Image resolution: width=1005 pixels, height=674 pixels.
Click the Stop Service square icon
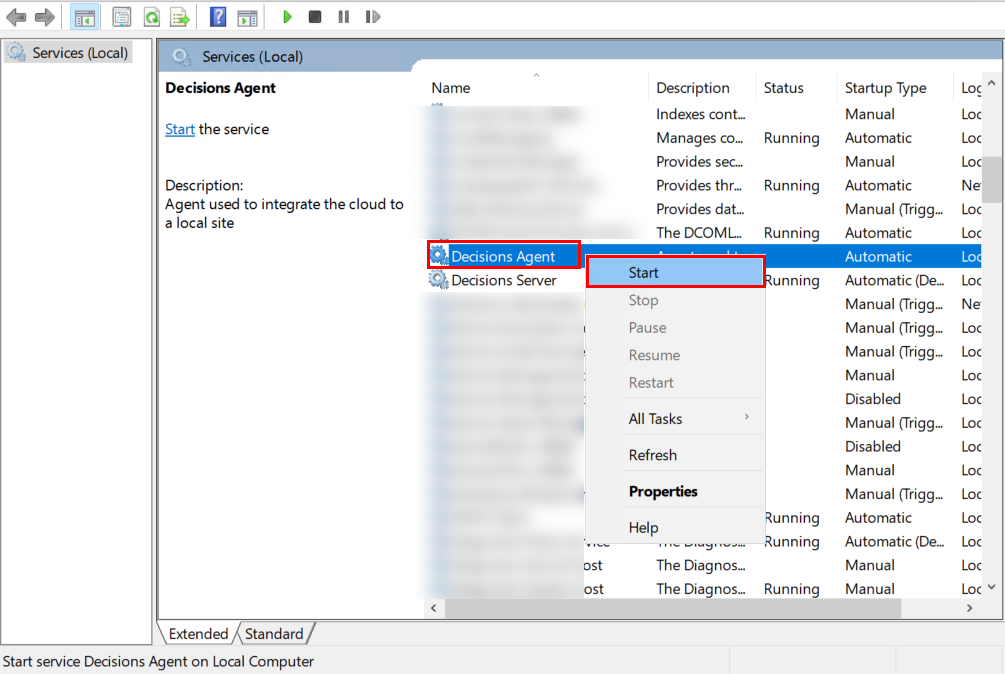click(315, 17)
